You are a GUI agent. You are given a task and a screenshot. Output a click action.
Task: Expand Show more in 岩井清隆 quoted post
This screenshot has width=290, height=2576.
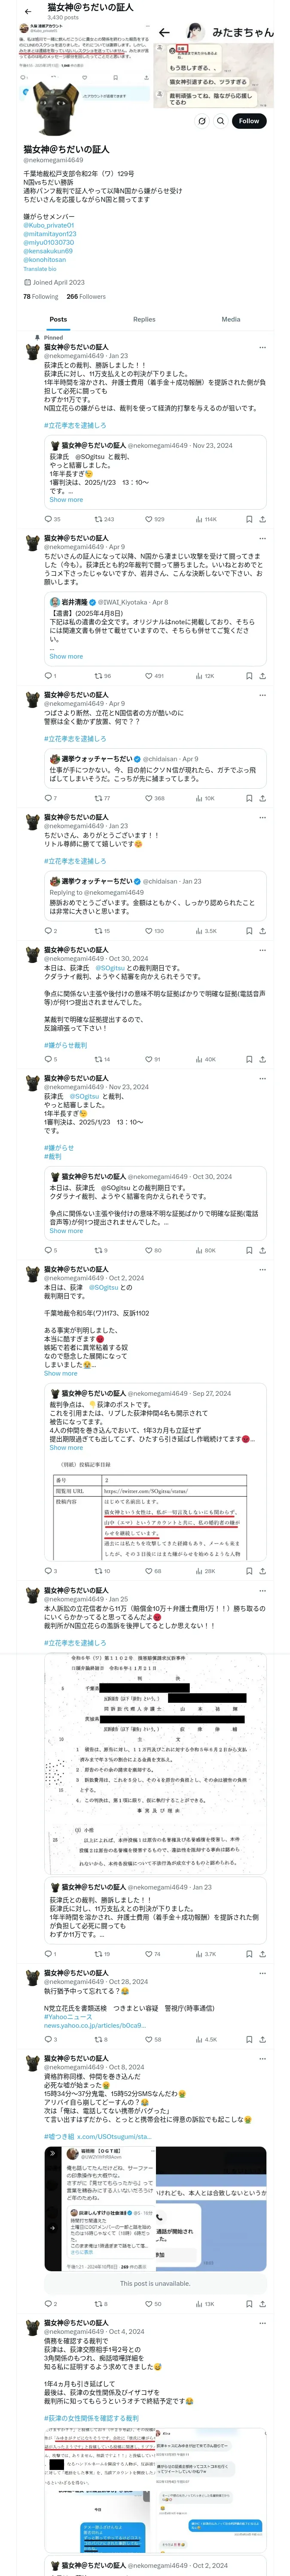coord(66,656)
